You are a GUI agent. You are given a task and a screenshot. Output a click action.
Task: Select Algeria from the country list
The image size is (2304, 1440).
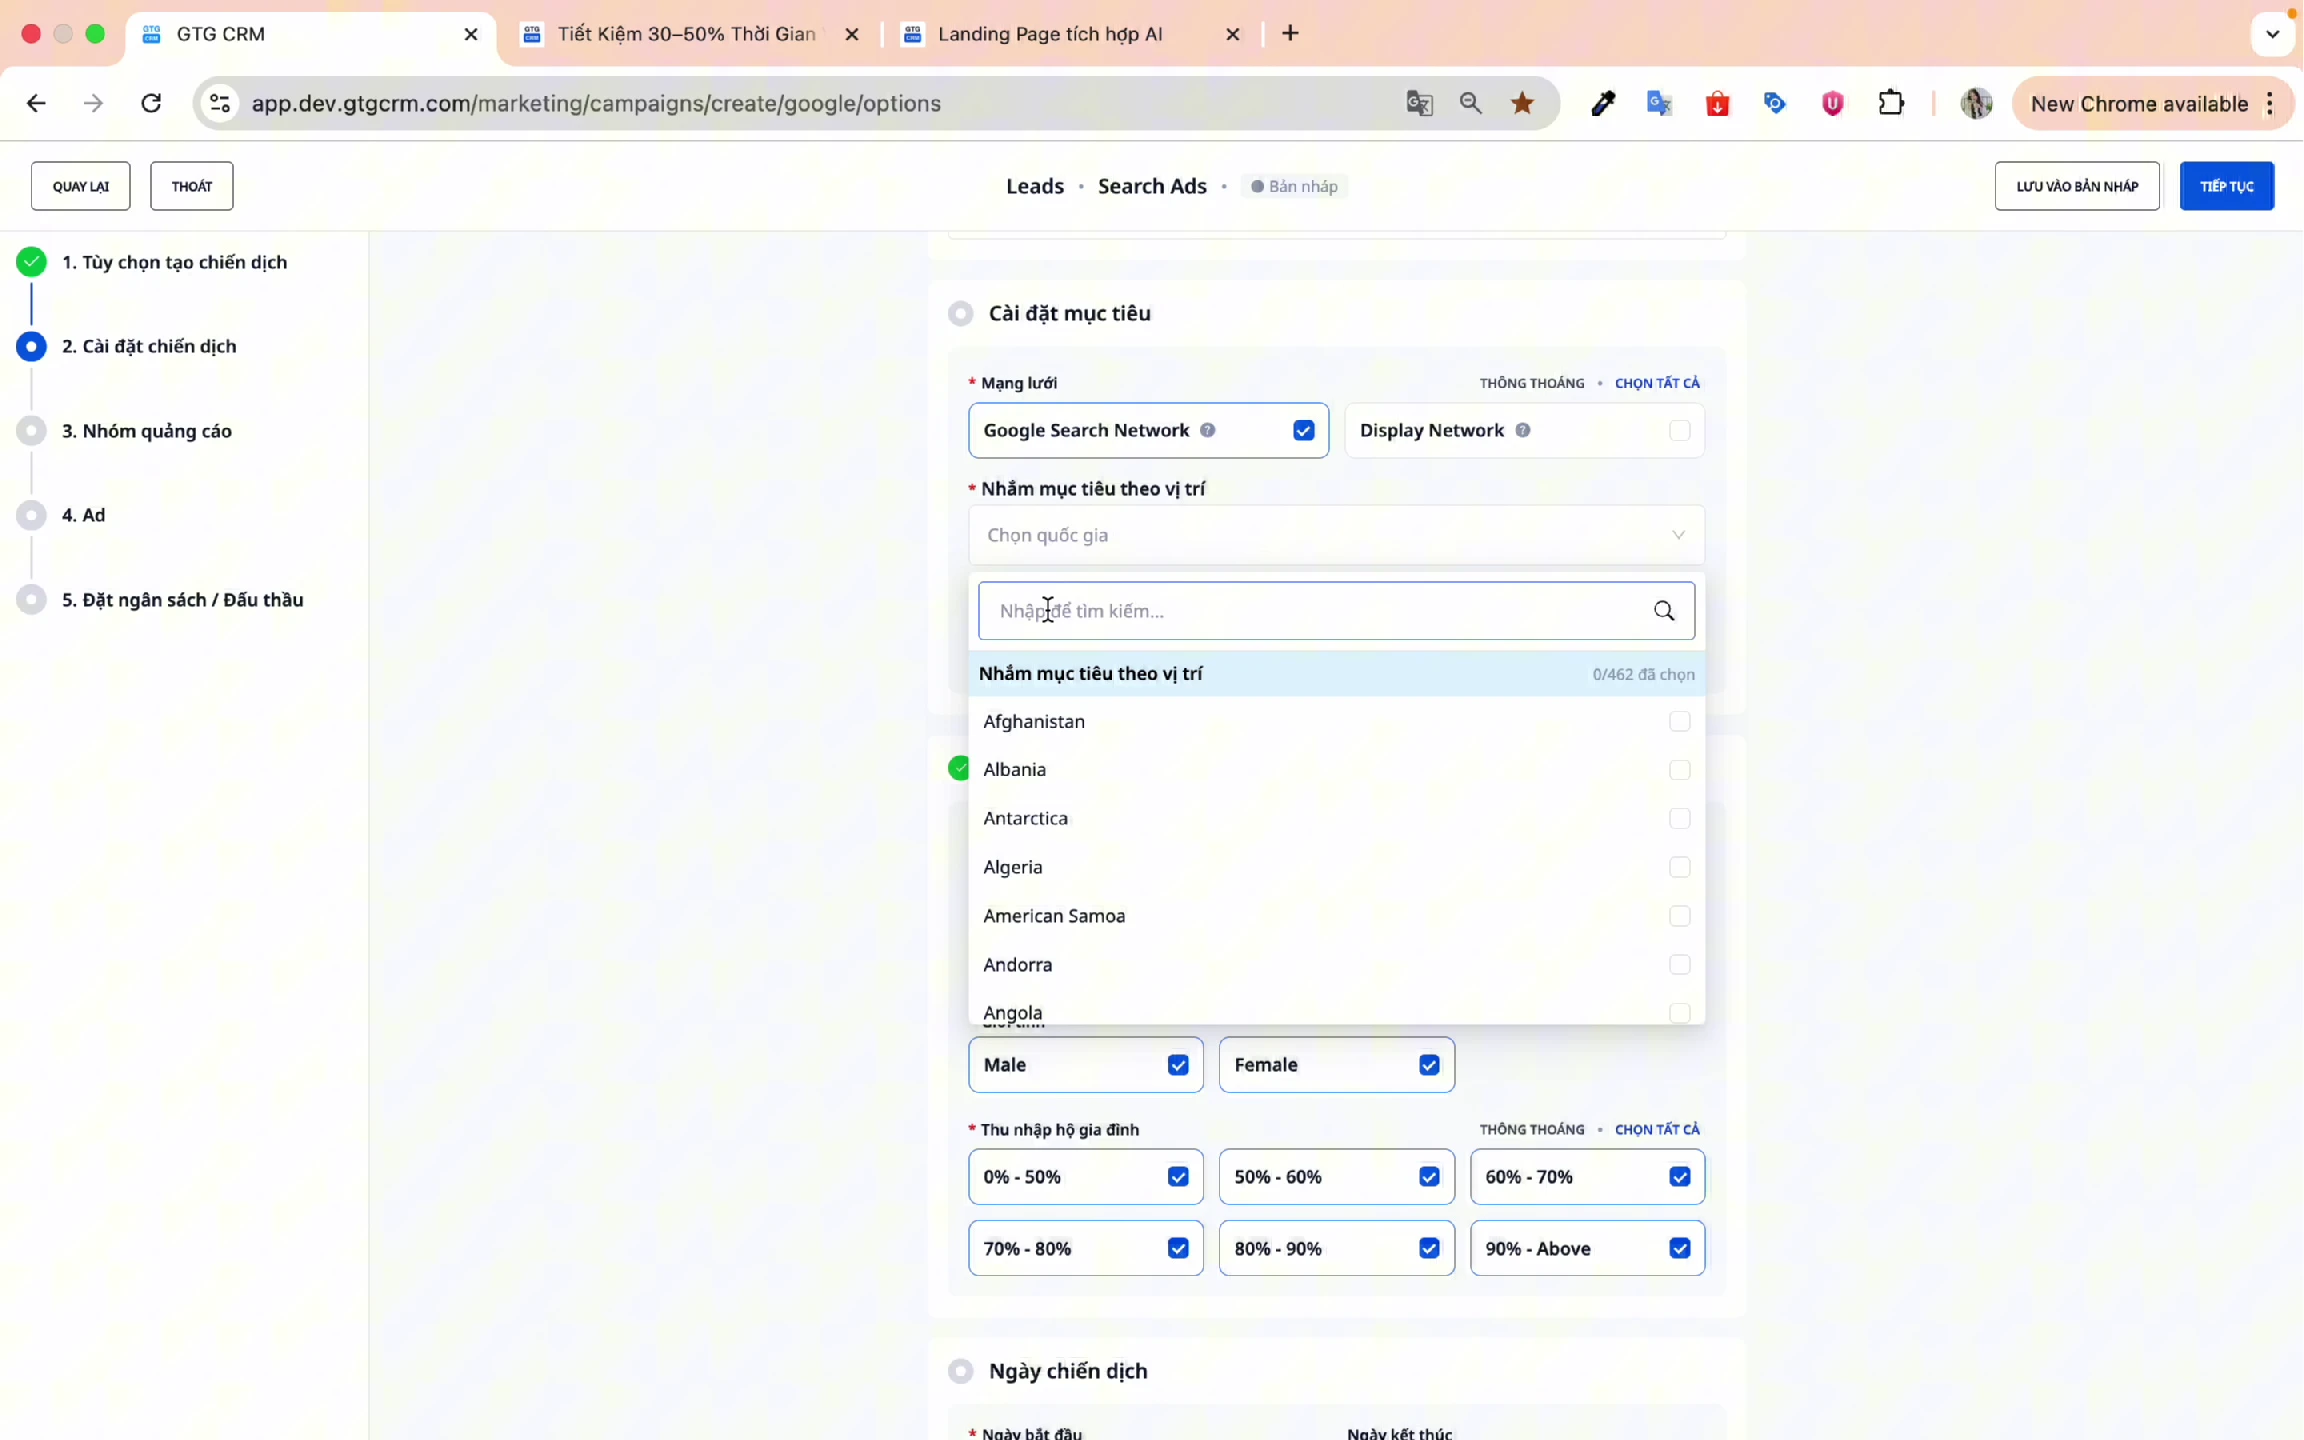click(x=1013, y=867)
